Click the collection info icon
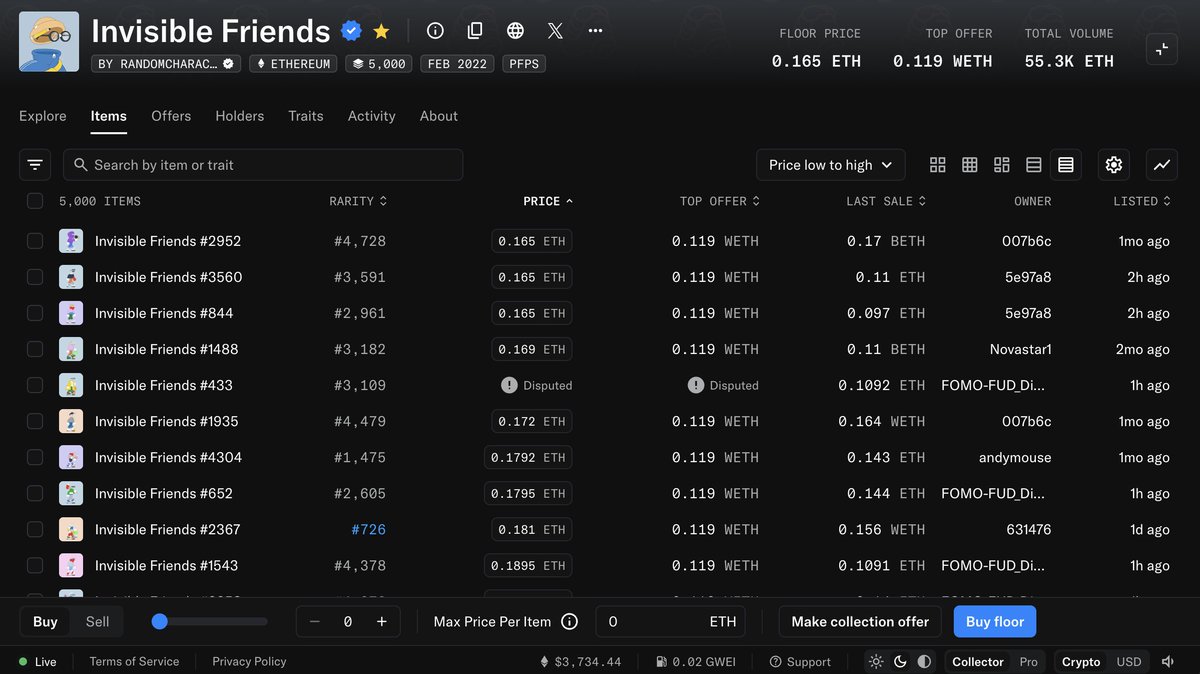Viewport: 1200px width, 674px height. [x=435, y=31]
